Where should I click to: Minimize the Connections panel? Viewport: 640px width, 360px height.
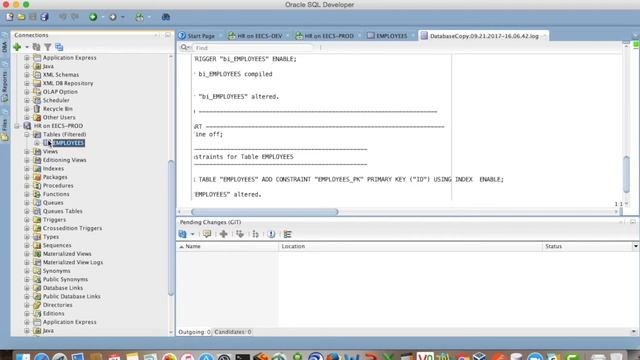168,35
